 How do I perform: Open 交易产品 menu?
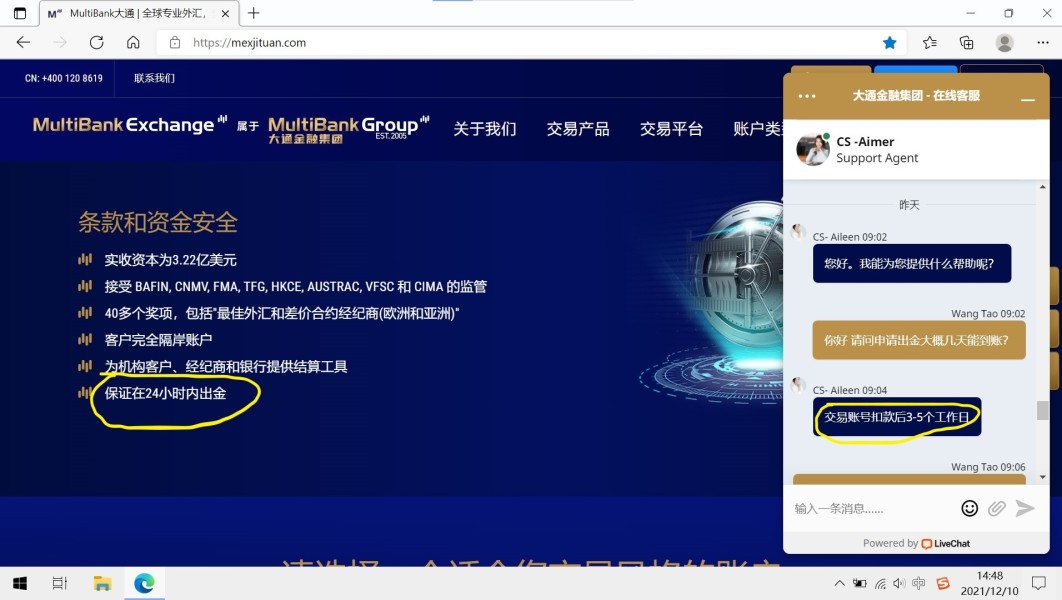coord(578,129)
